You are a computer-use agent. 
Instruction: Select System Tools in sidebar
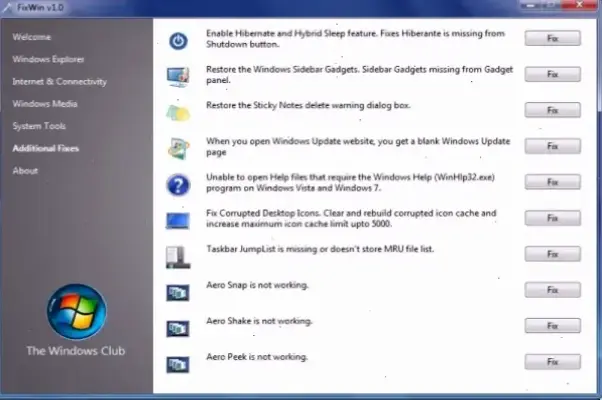coord(39,126)
